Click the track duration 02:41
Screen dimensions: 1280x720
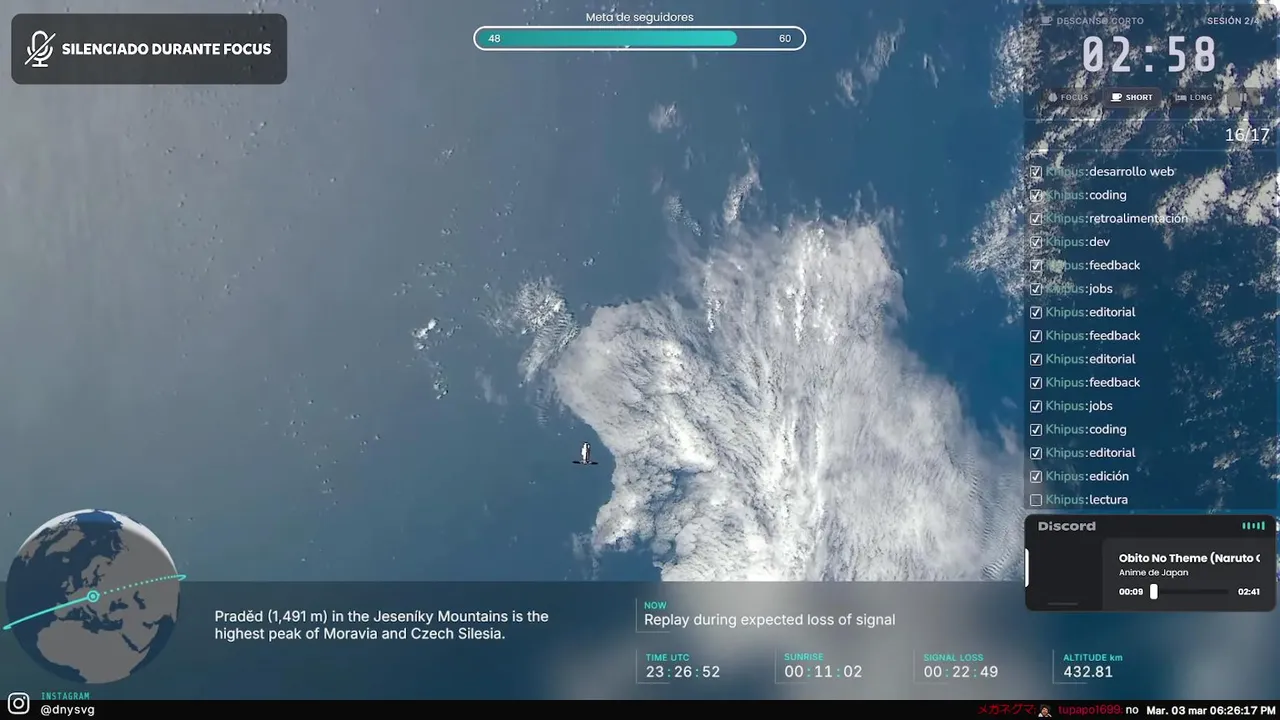[1249, 592]
